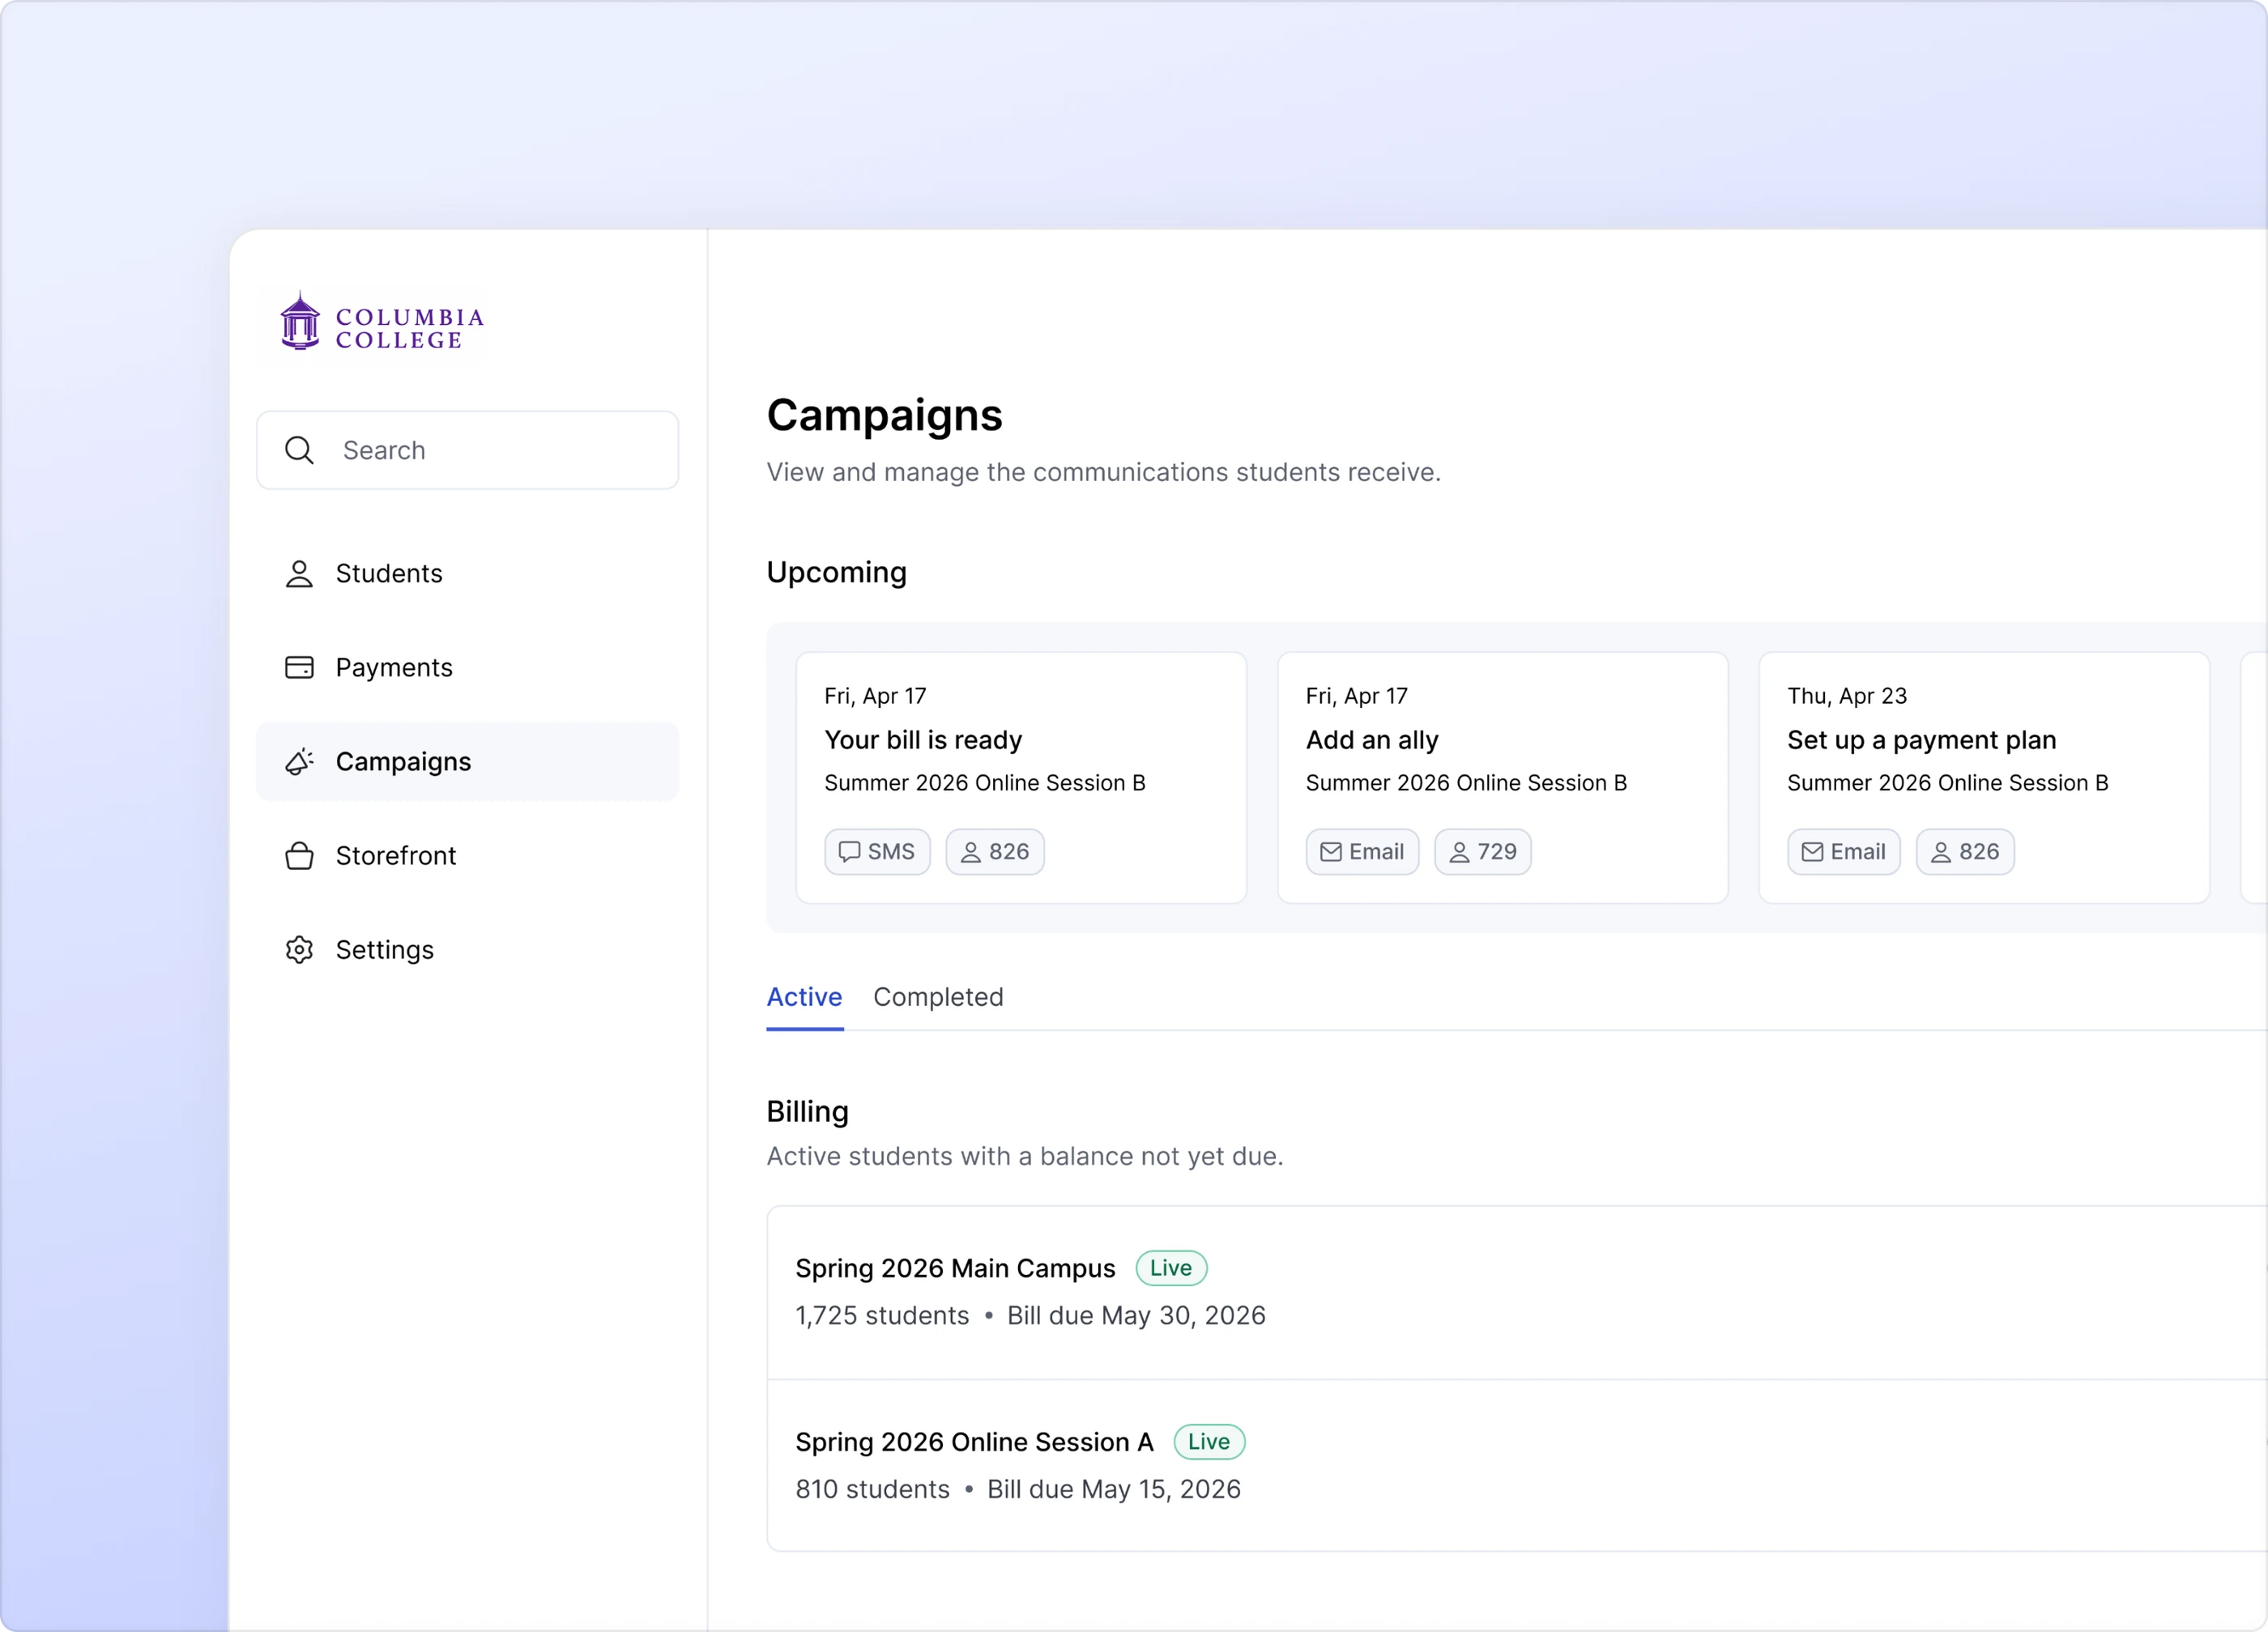Click the Settings gear icon

pos(299,950)
